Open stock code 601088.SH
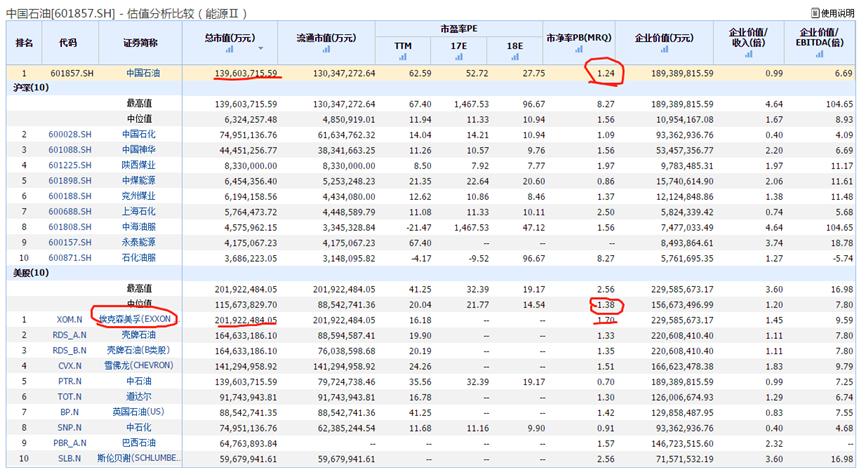This screenshot has width=866, height=475. click(70, 150)
